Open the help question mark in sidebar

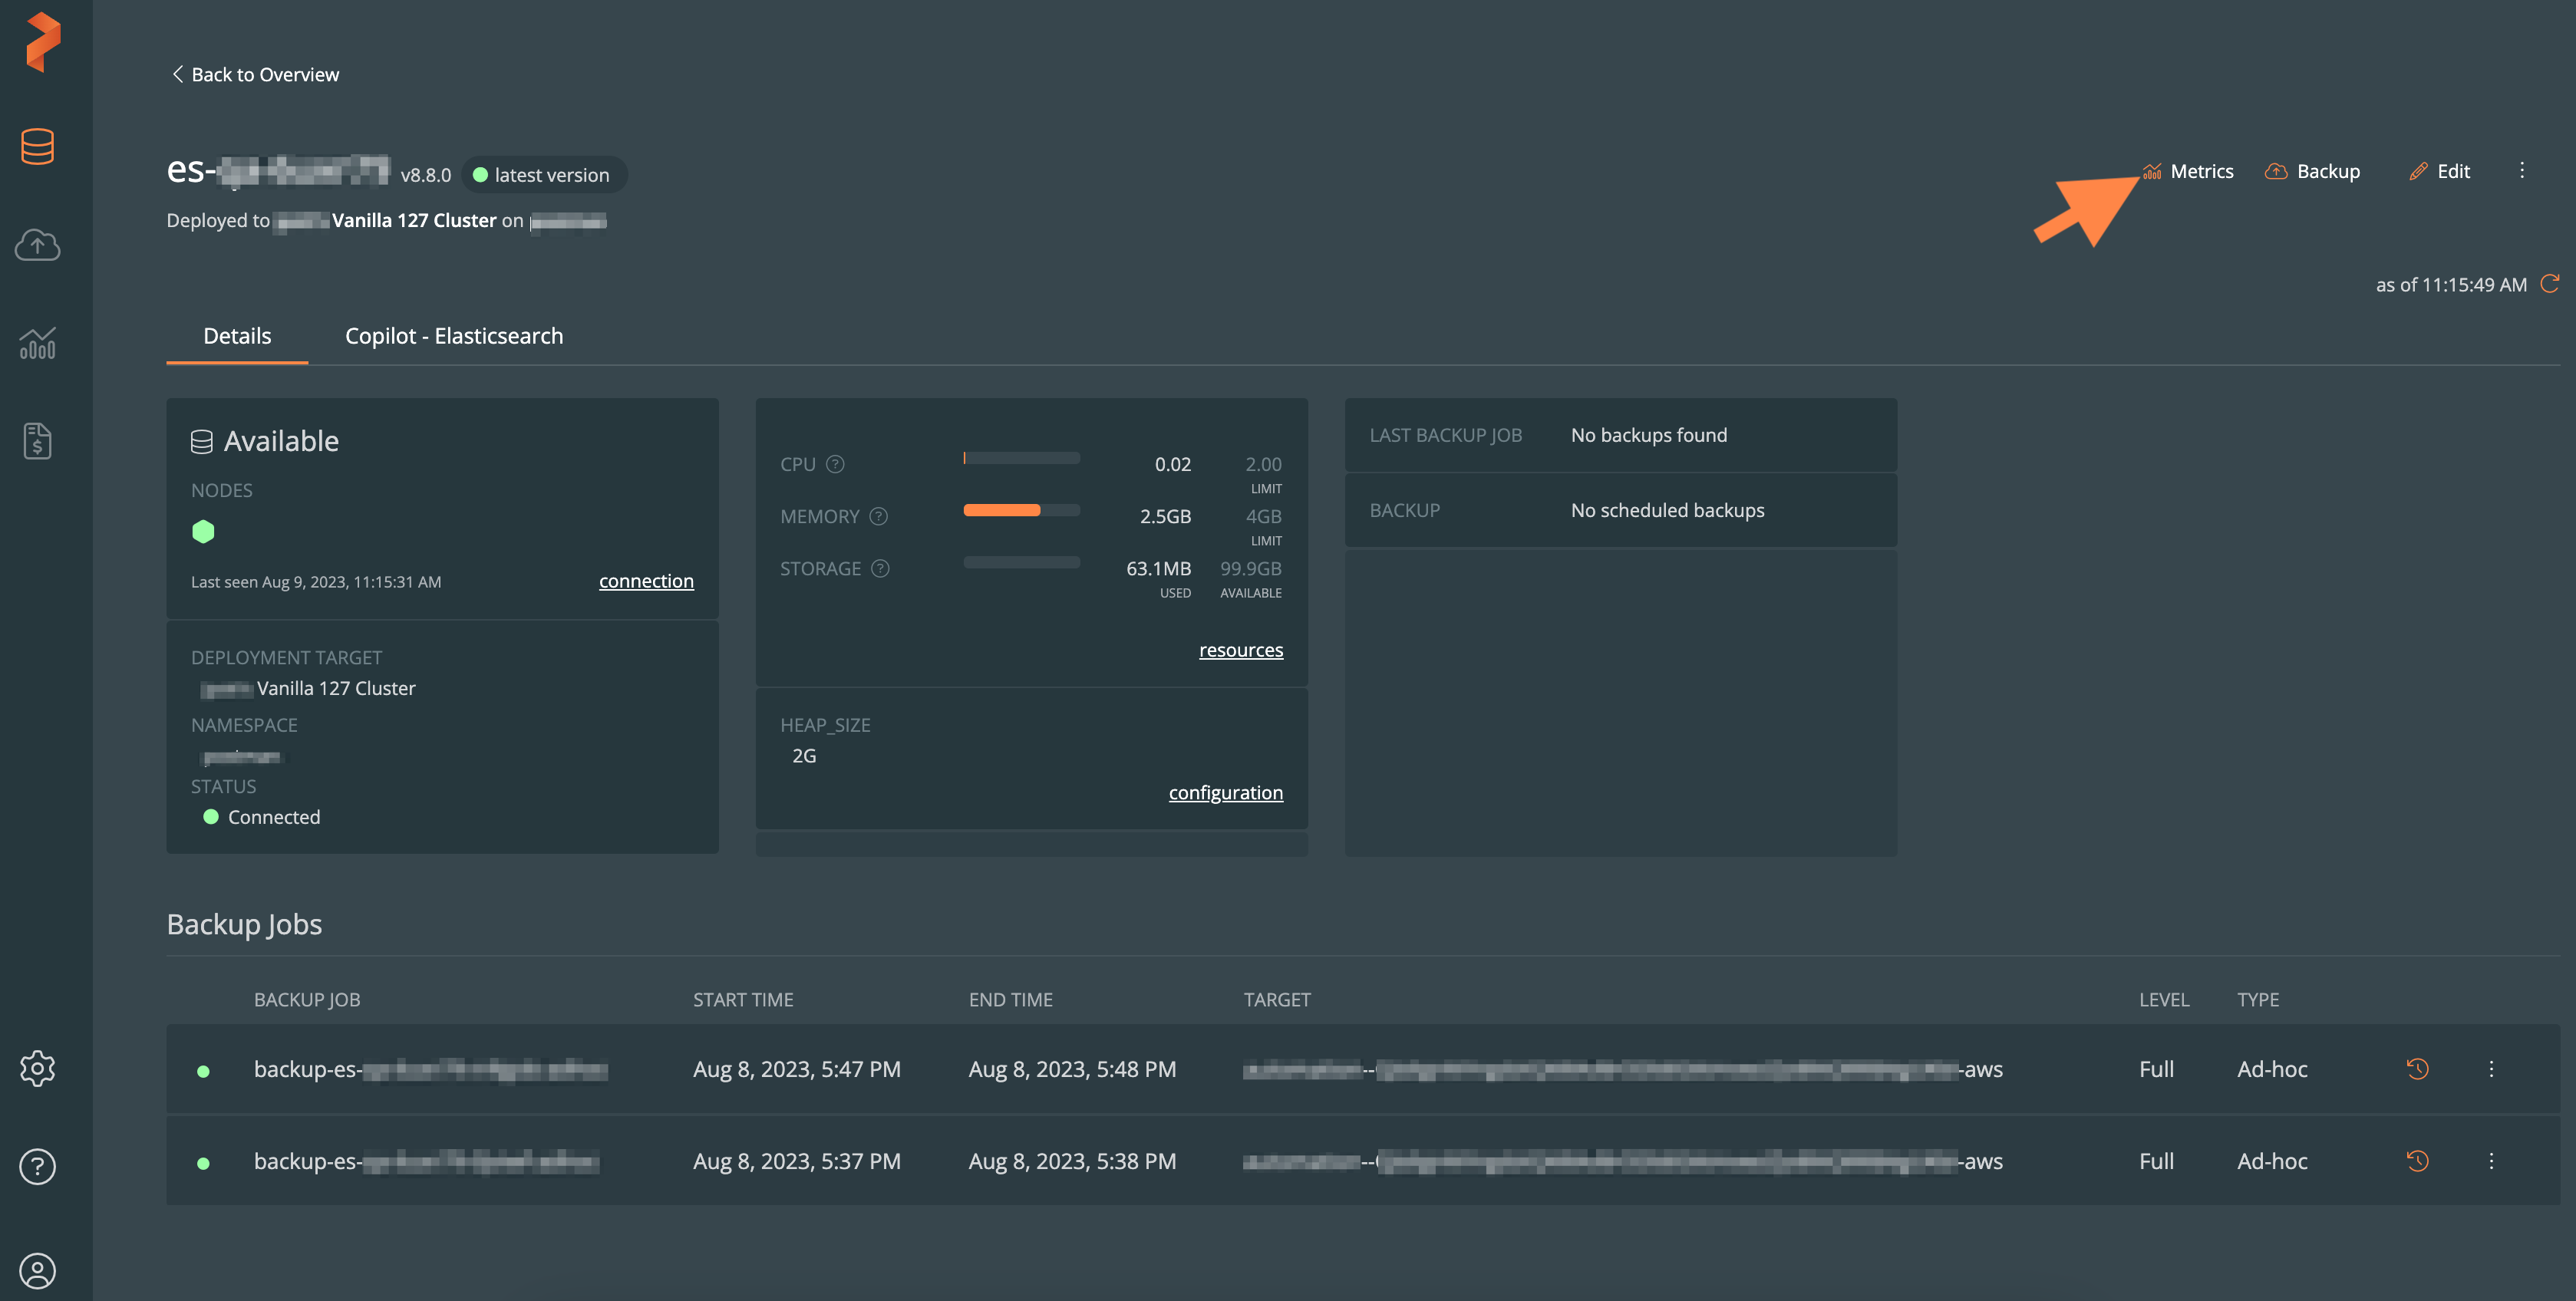(37, 1166)
